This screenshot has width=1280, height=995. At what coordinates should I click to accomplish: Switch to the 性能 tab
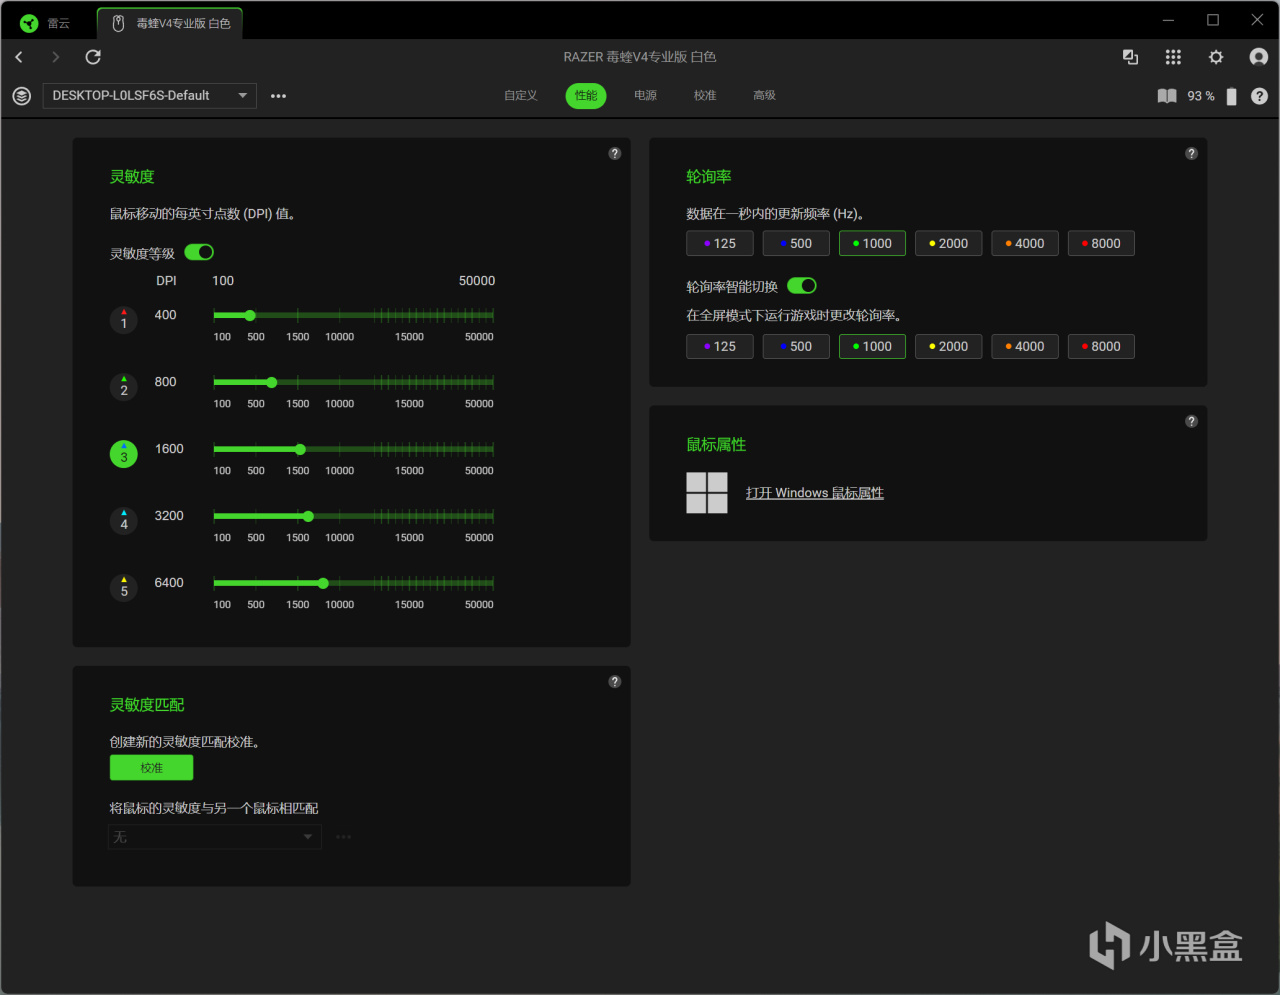click(x=586, y=96)
